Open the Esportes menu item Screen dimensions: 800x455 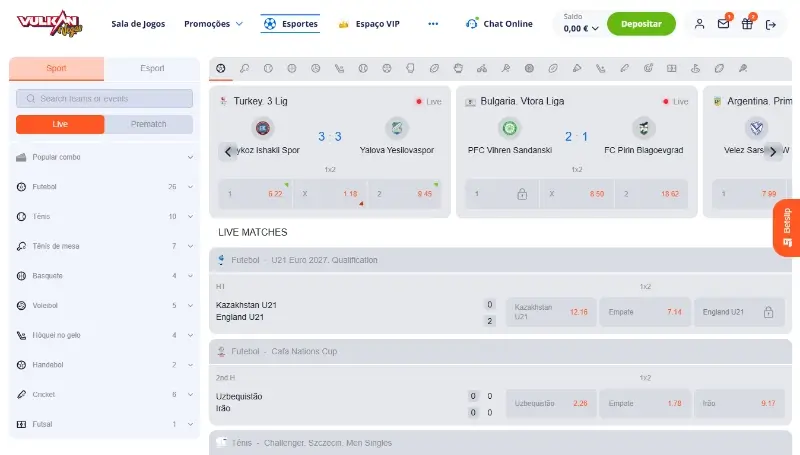pos(290,23)
